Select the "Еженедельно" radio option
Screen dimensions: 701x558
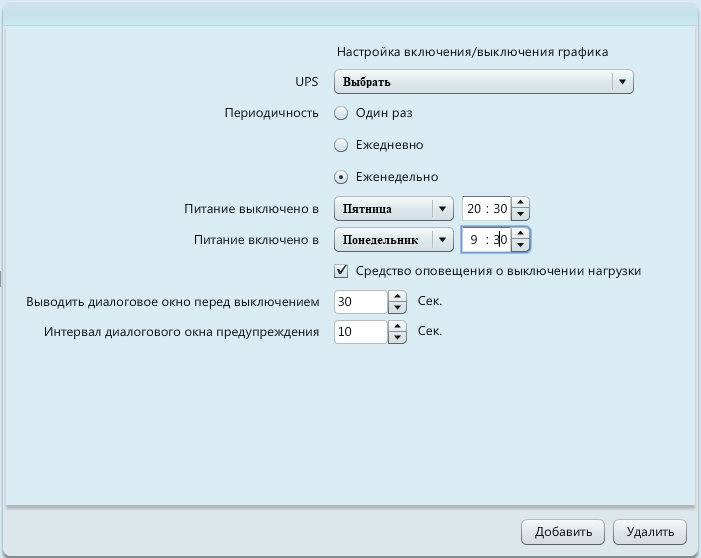(341, 177)
